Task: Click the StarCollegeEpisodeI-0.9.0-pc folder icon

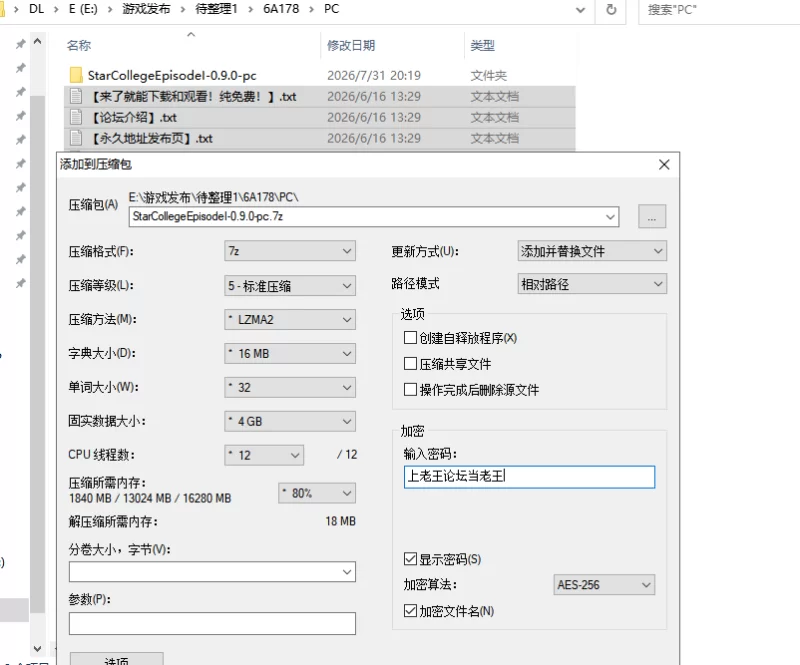Action: point(76,75)
